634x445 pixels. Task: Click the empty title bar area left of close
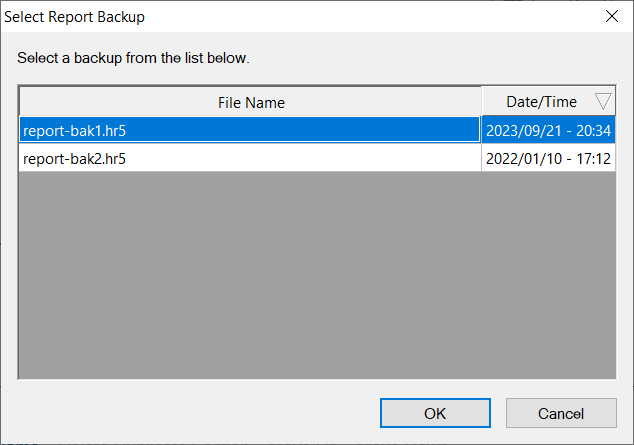point(400,16)
